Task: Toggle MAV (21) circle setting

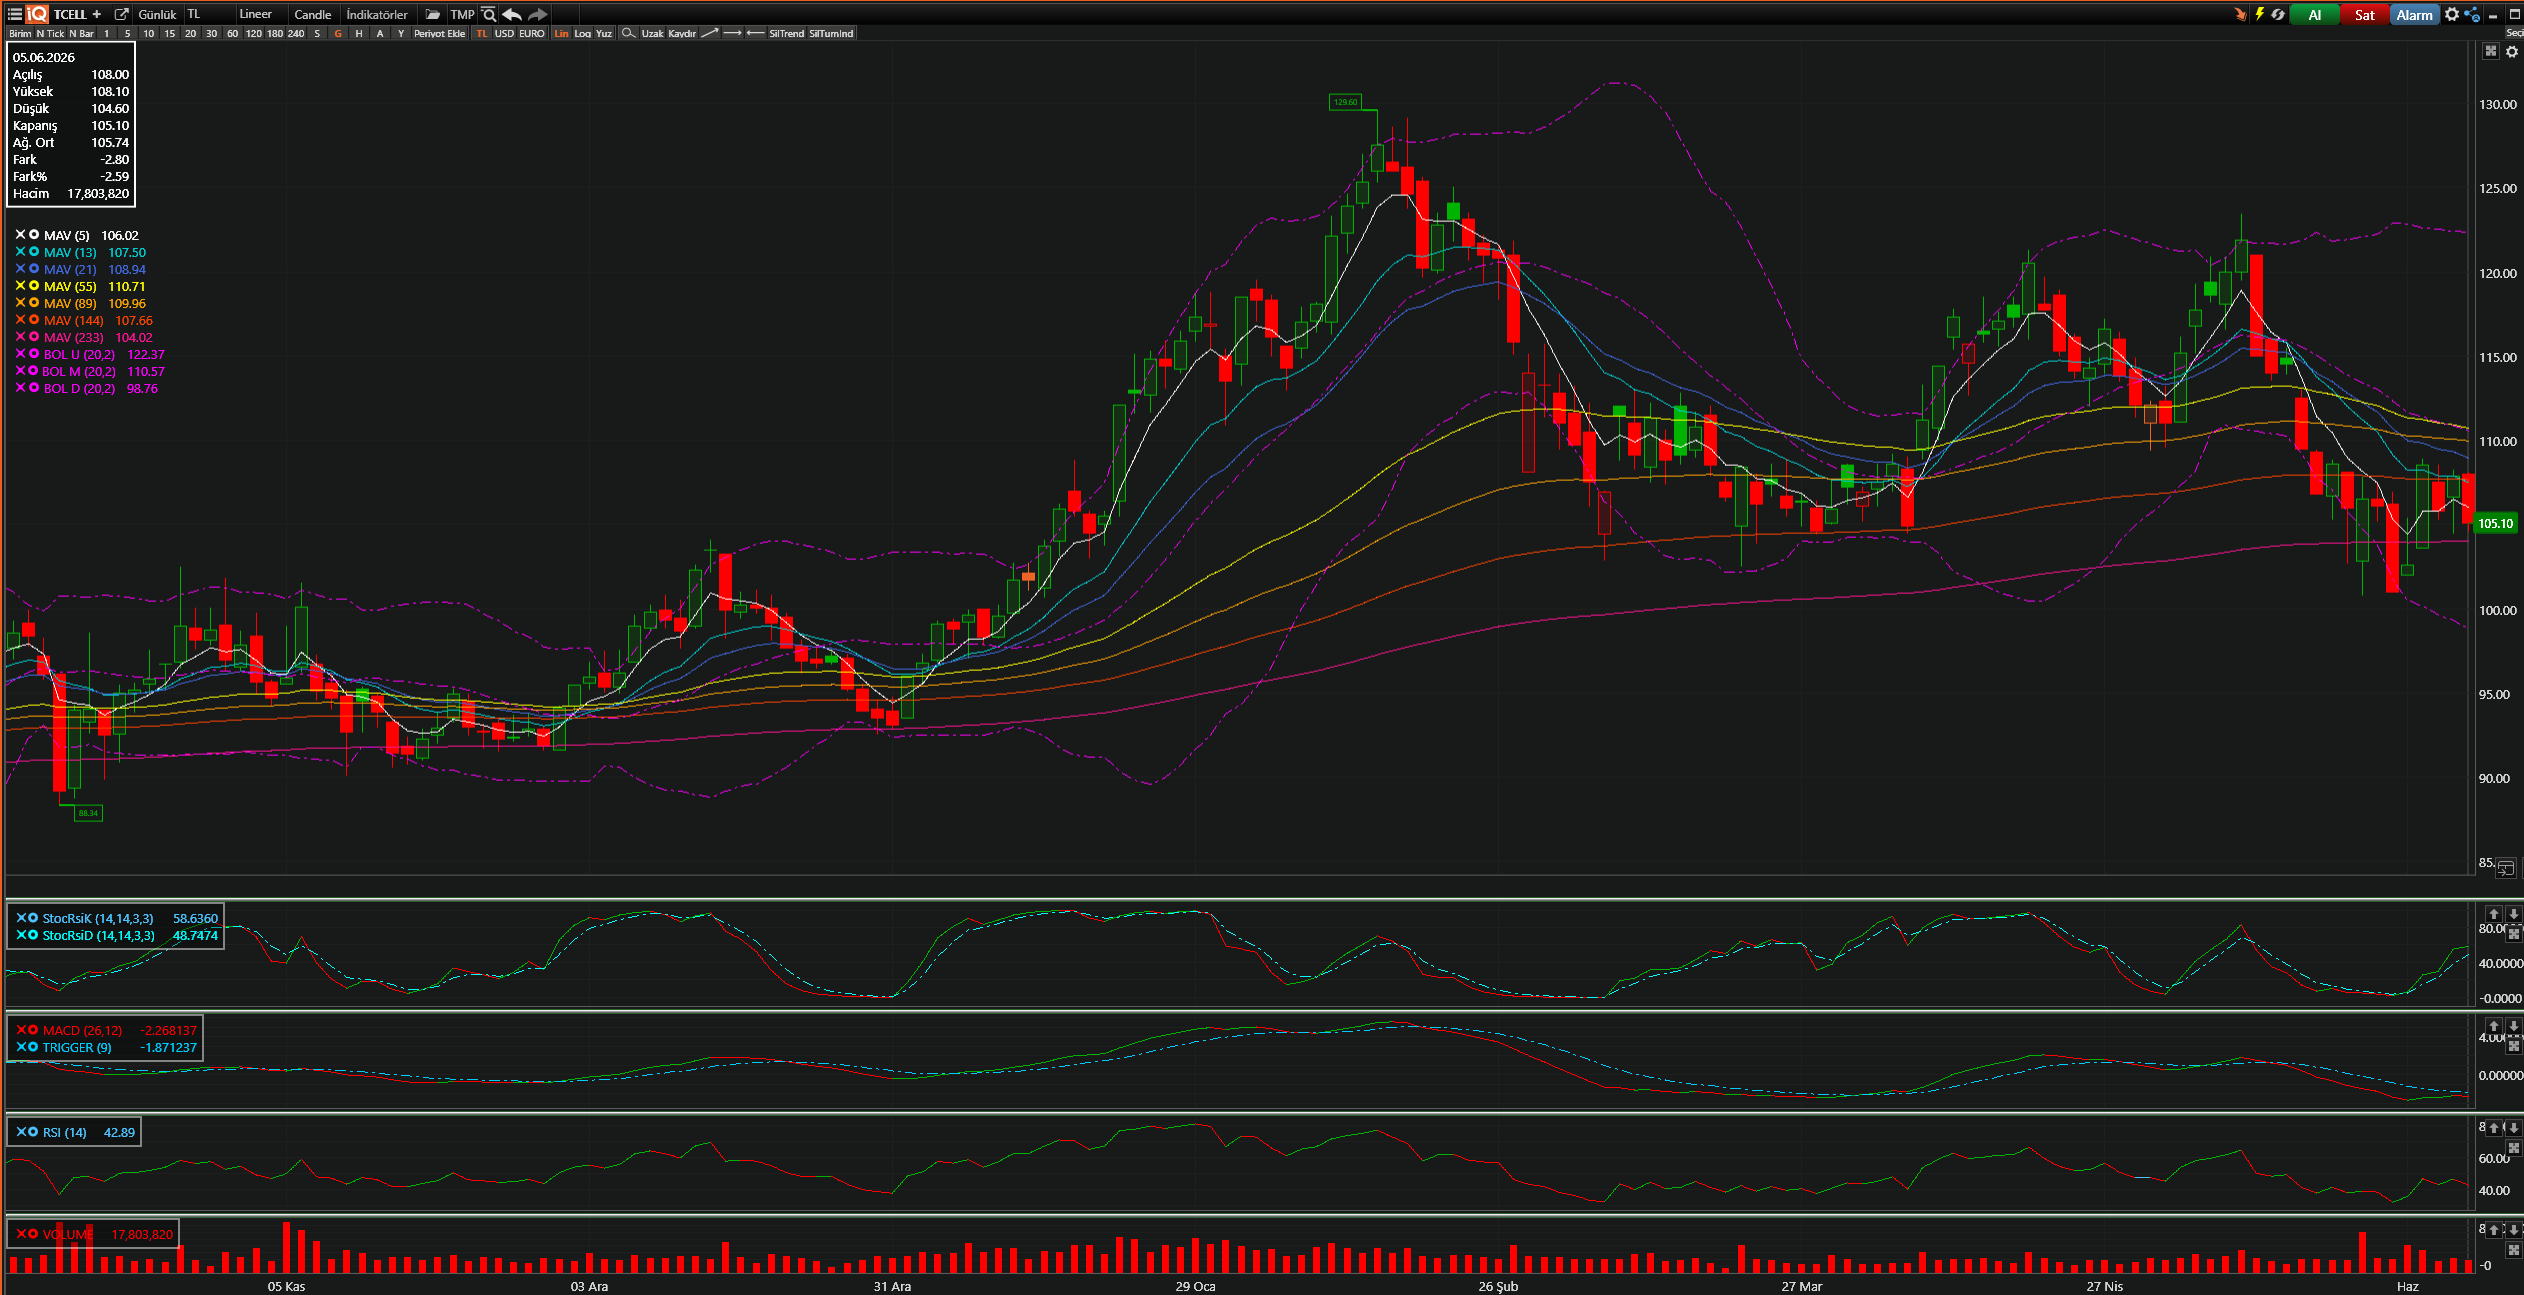Action: pos(34,268)
